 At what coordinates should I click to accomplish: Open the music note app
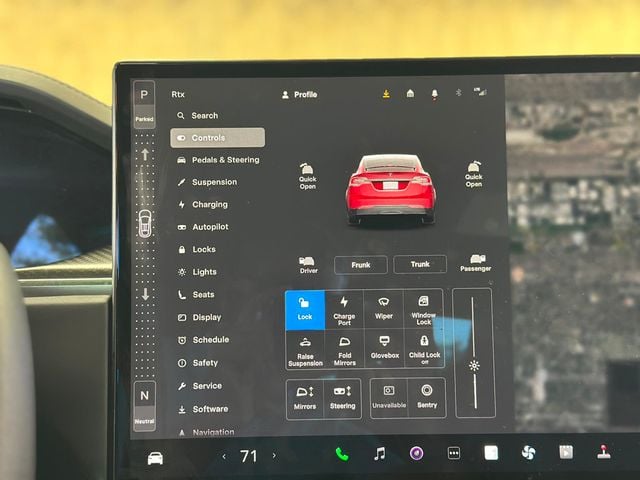coord(379,454)
